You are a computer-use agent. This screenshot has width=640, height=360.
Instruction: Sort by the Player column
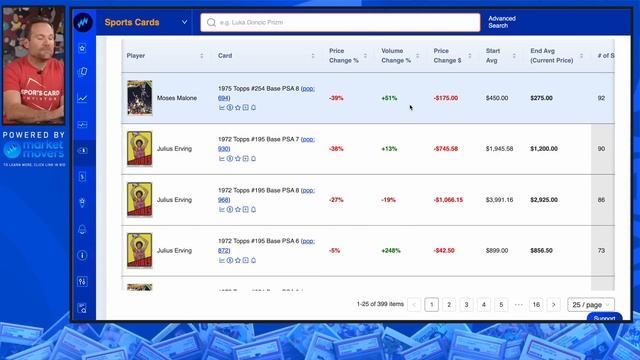(202, 56)
